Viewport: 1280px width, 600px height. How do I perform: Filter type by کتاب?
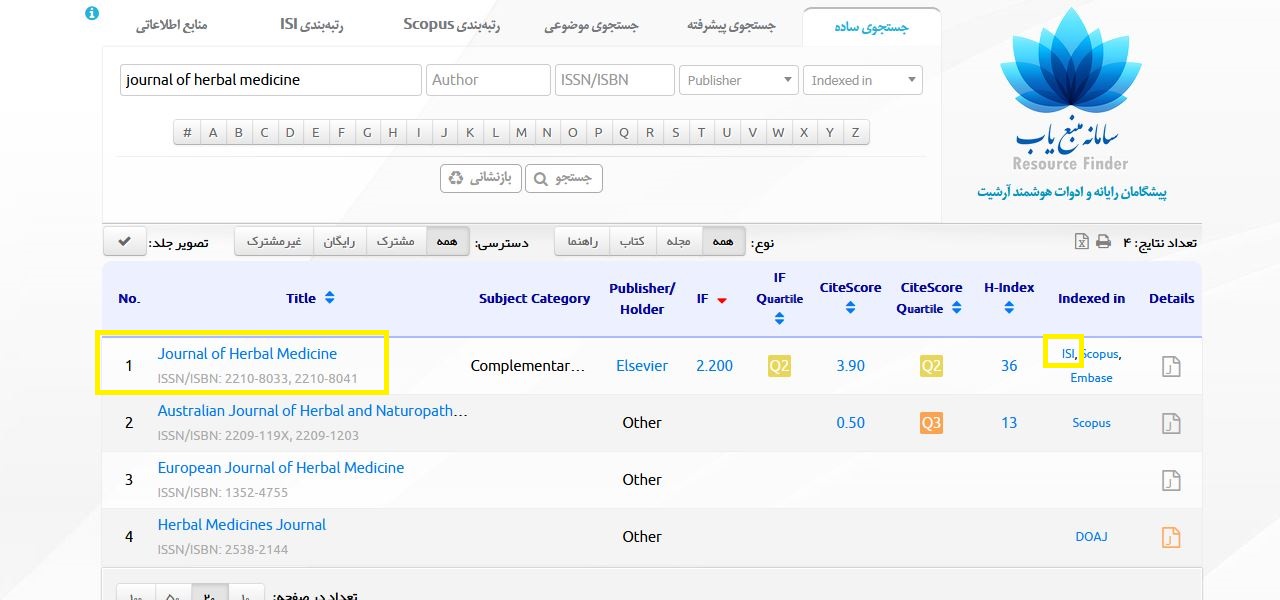(x=632, y=241)
